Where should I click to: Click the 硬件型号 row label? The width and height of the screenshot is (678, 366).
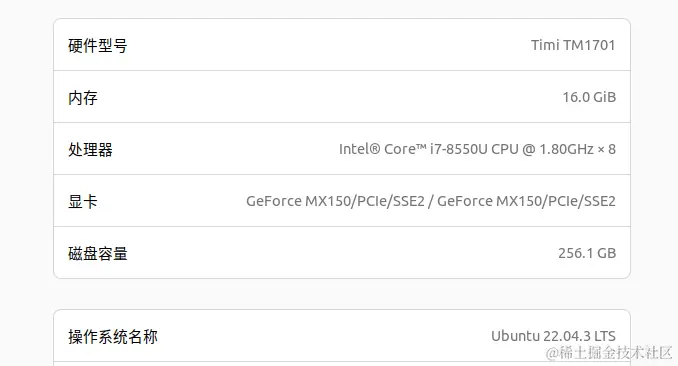[x=98, y=45]
